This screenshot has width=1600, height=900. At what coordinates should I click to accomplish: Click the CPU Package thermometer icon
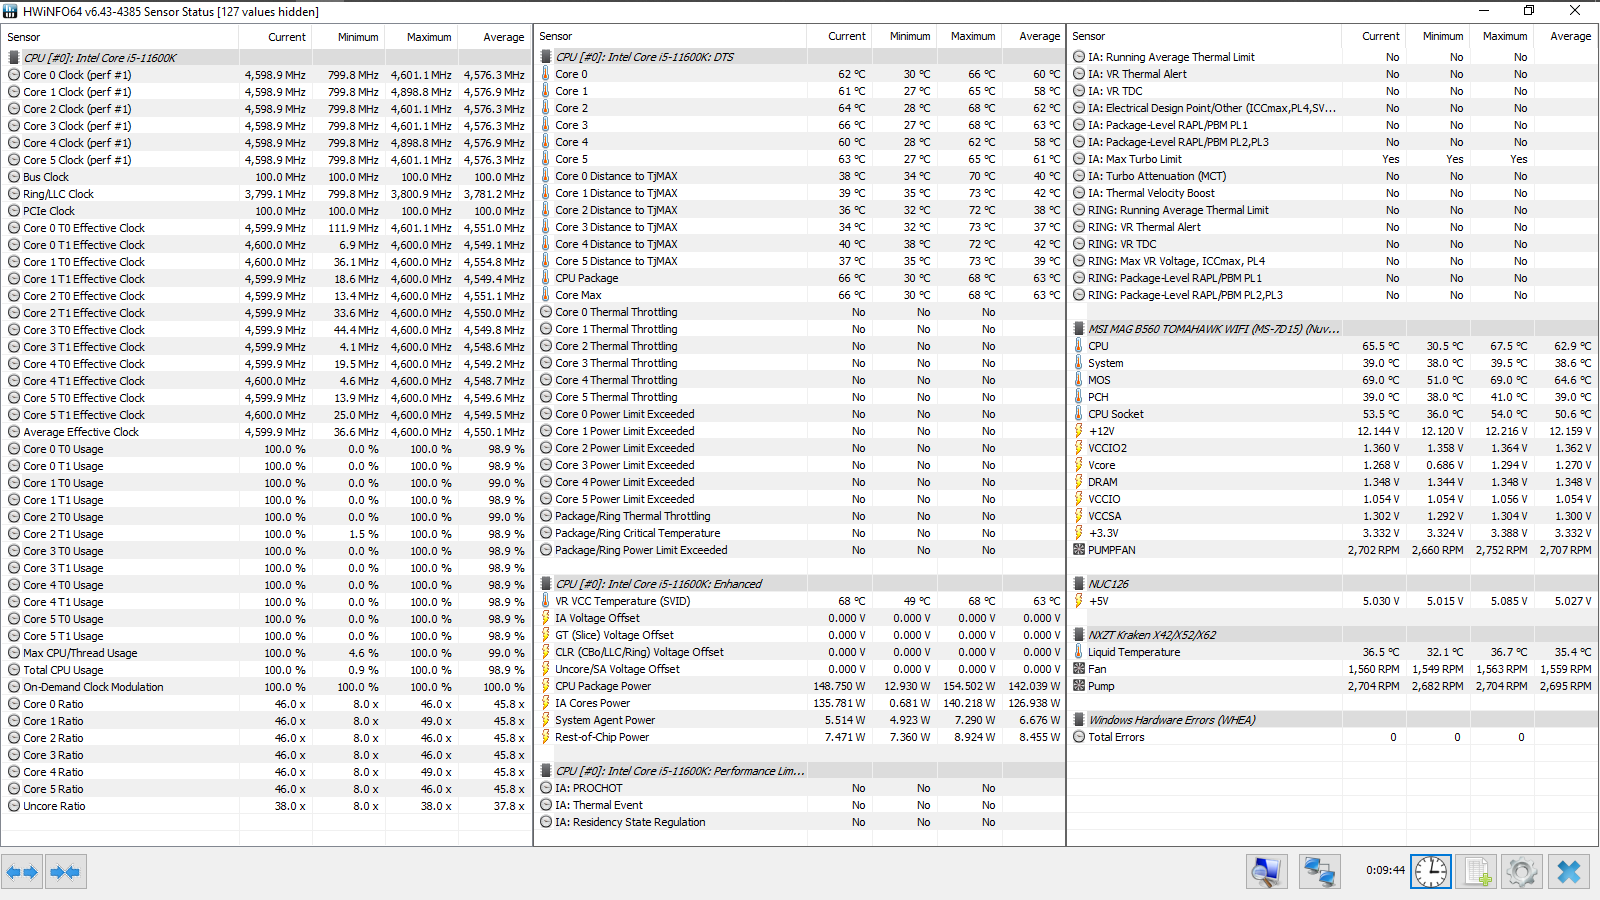pyautogui.click(x=546, y=278)
